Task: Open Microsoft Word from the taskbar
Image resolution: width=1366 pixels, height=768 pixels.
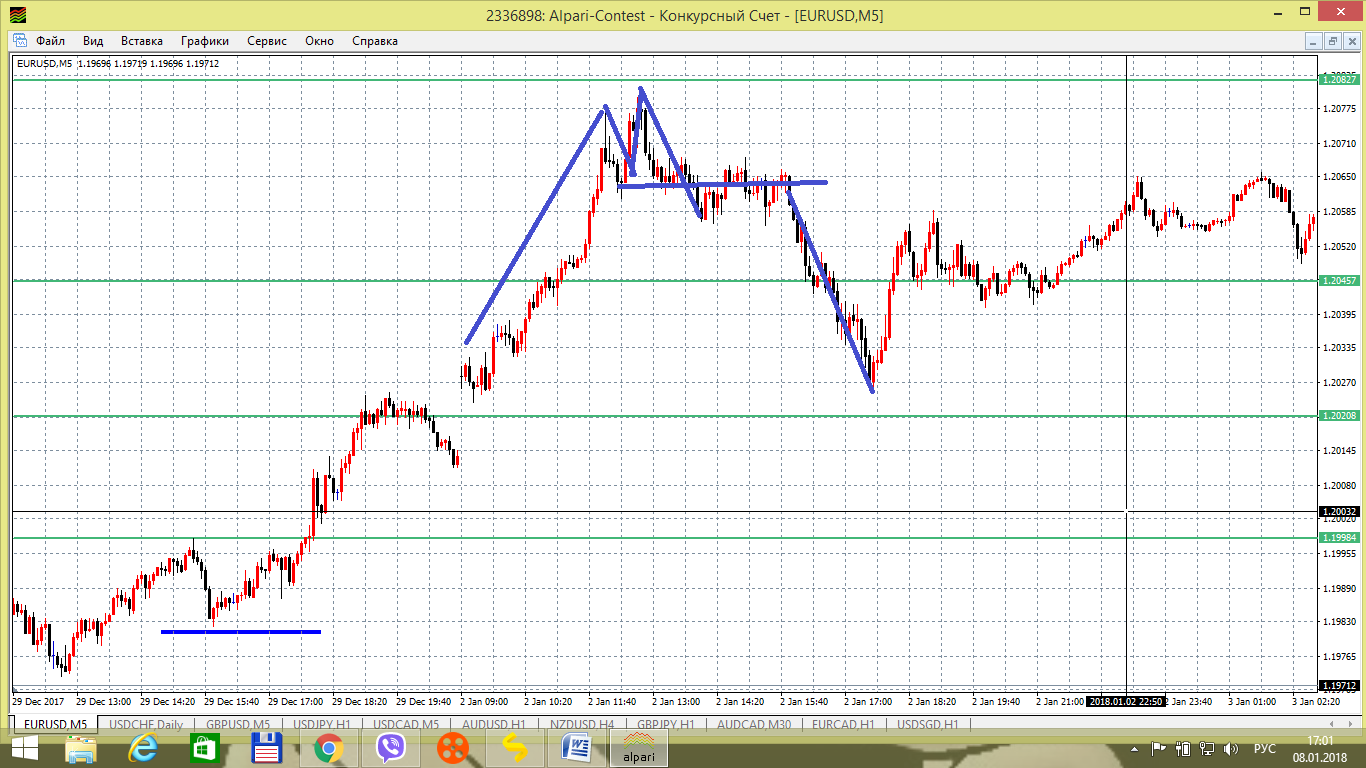Action: (x=576, y=748)
